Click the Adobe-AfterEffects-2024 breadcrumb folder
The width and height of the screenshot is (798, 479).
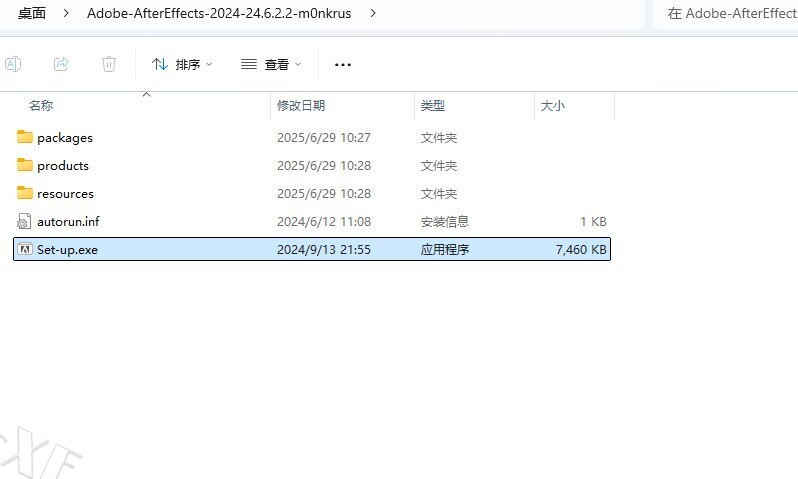(x=219, y=13)
